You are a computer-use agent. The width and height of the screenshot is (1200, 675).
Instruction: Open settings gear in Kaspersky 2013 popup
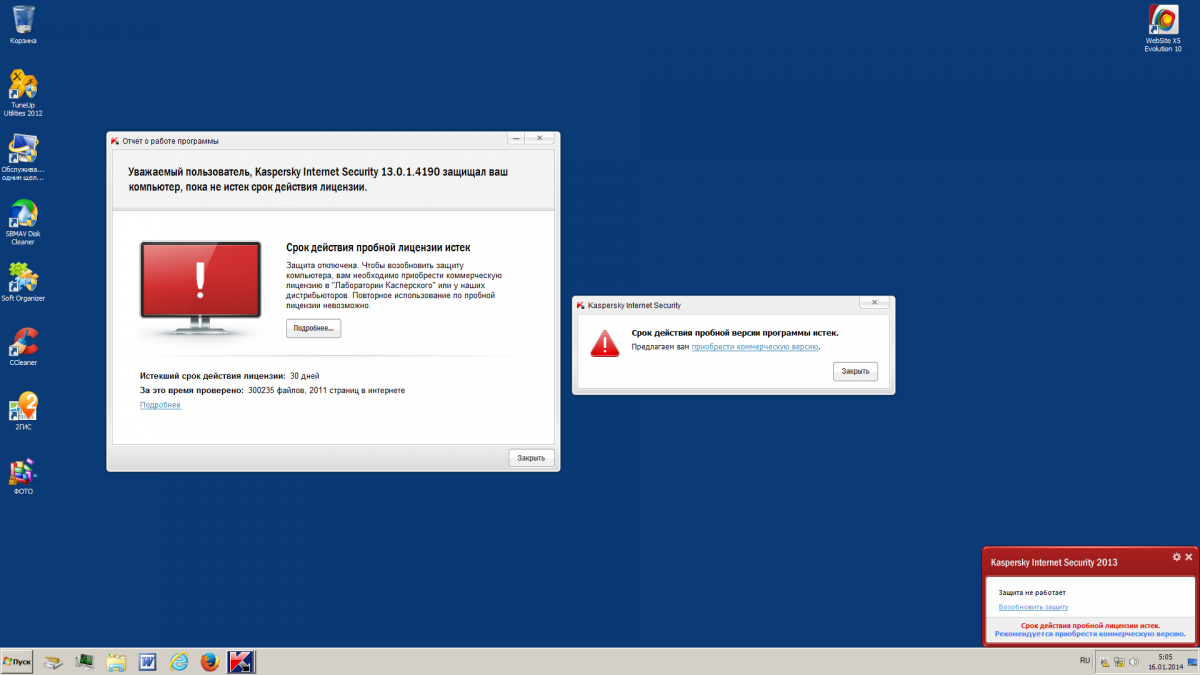pos(1177,556)
